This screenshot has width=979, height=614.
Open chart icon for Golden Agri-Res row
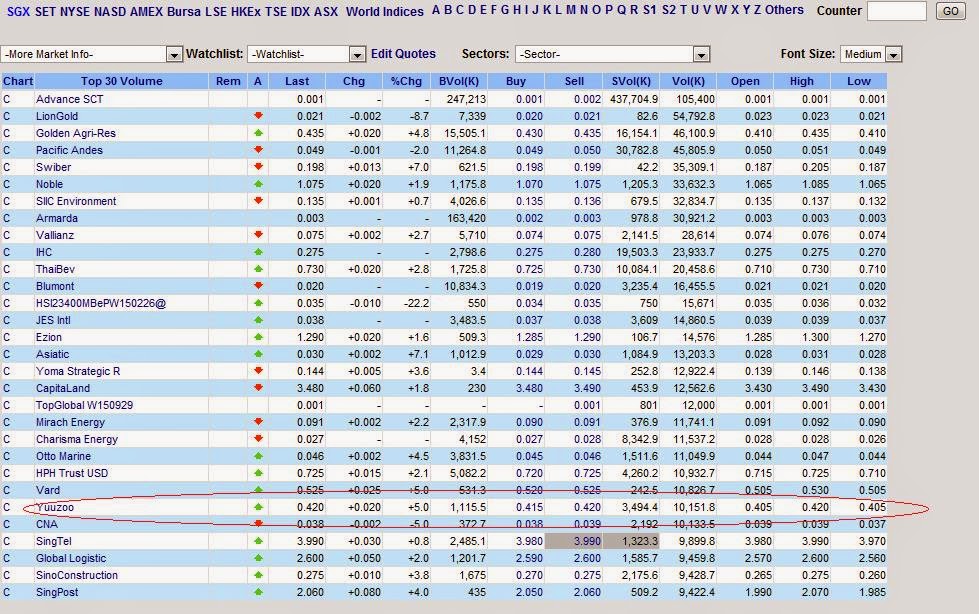click(x=7, y=133)
